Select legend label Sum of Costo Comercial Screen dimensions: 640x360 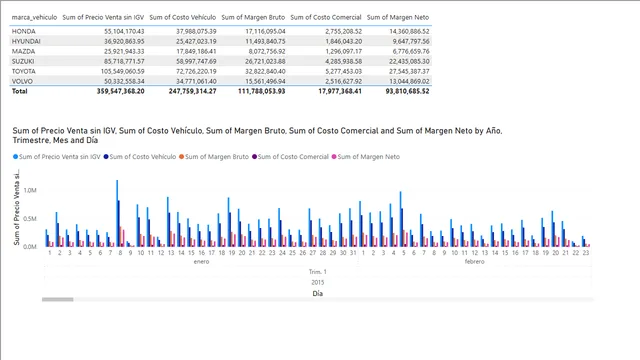tap(293, 157)
